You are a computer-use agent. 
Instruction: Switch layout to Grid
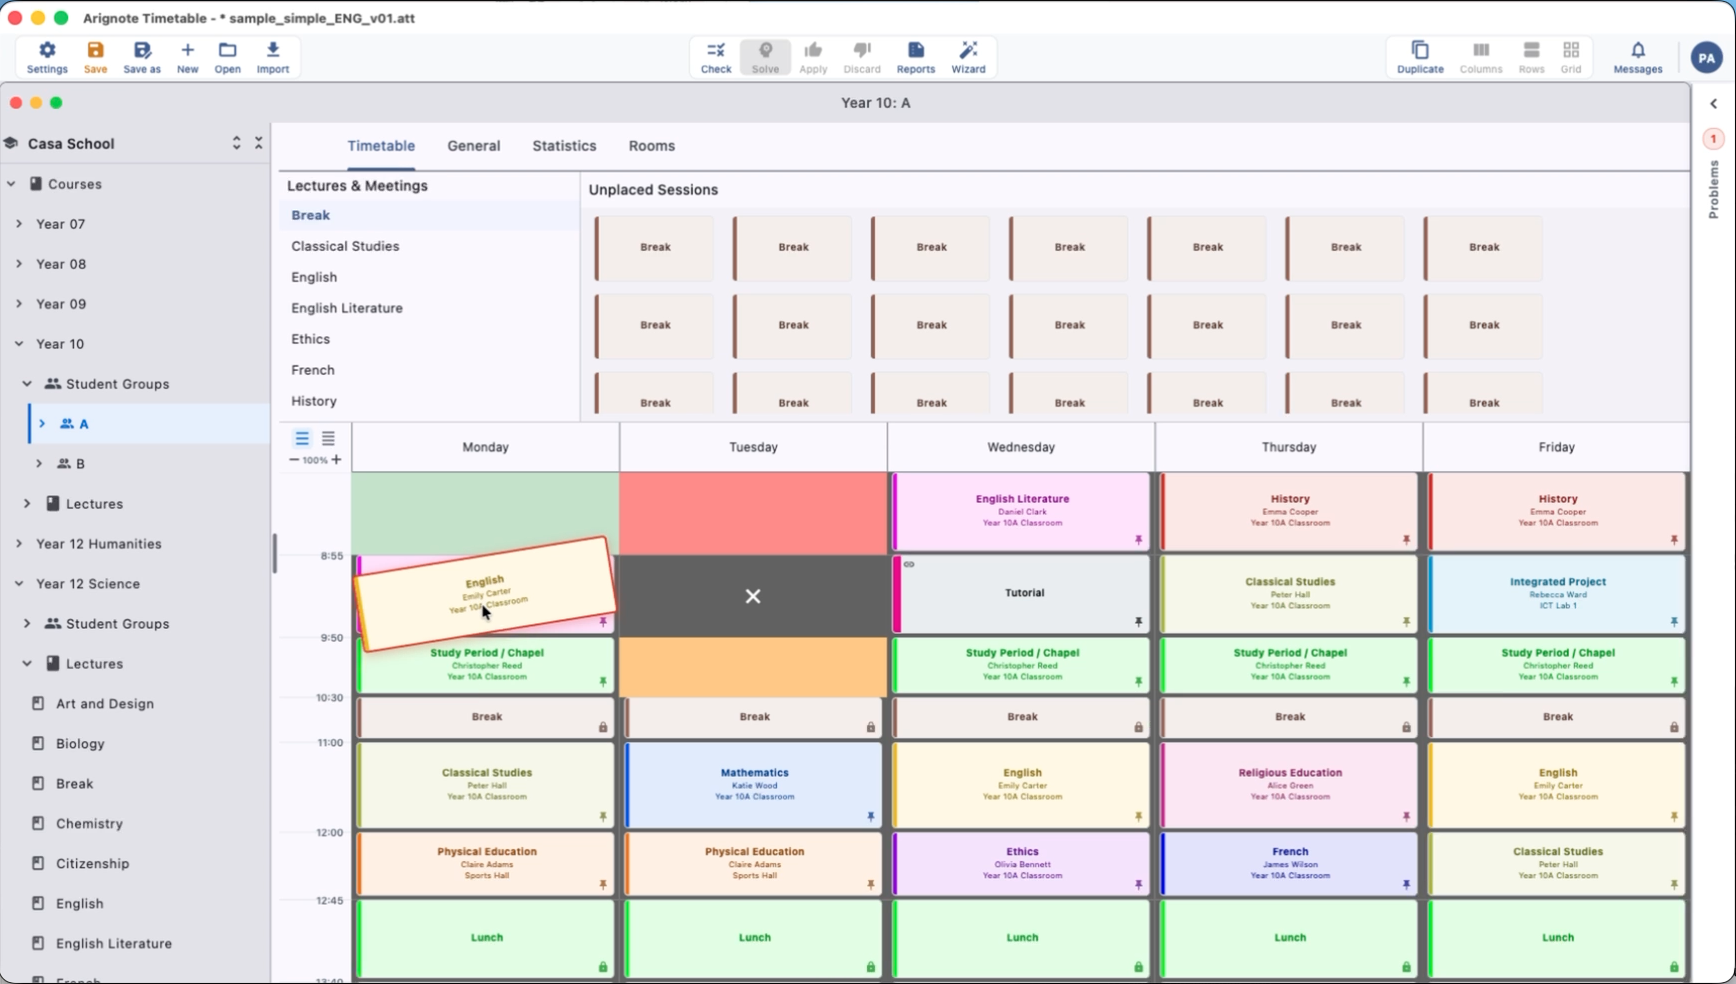[1571, 57]
